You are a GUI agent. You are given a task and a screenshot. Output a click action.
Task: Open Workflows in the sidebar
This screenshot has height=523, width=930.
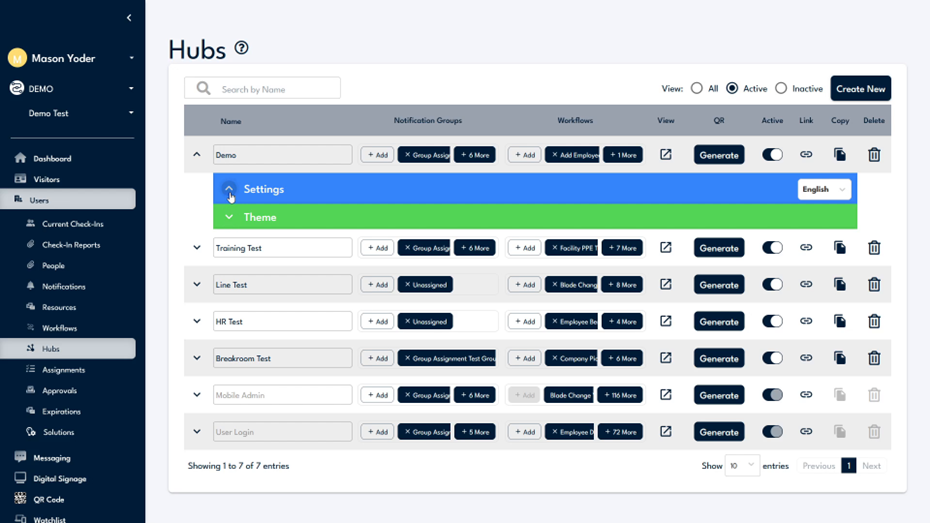pos(59,328)
